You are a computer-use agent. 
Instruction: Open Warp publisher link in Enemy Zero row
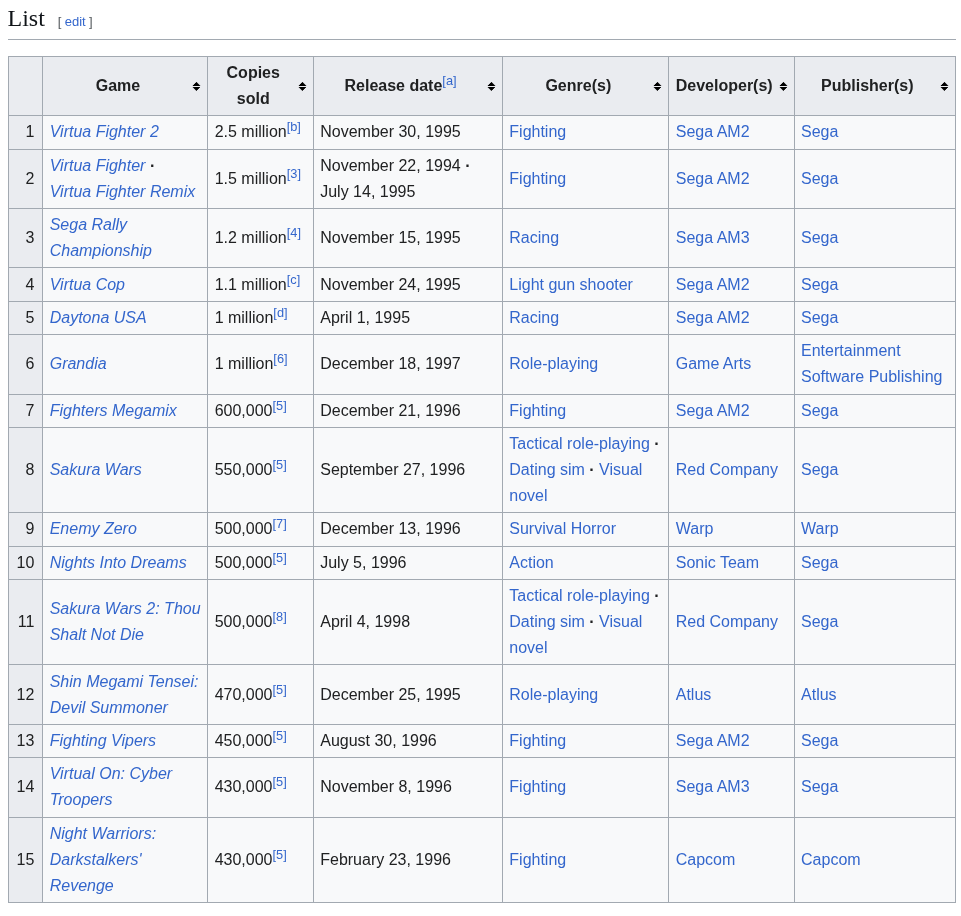(x=819, y=529)
